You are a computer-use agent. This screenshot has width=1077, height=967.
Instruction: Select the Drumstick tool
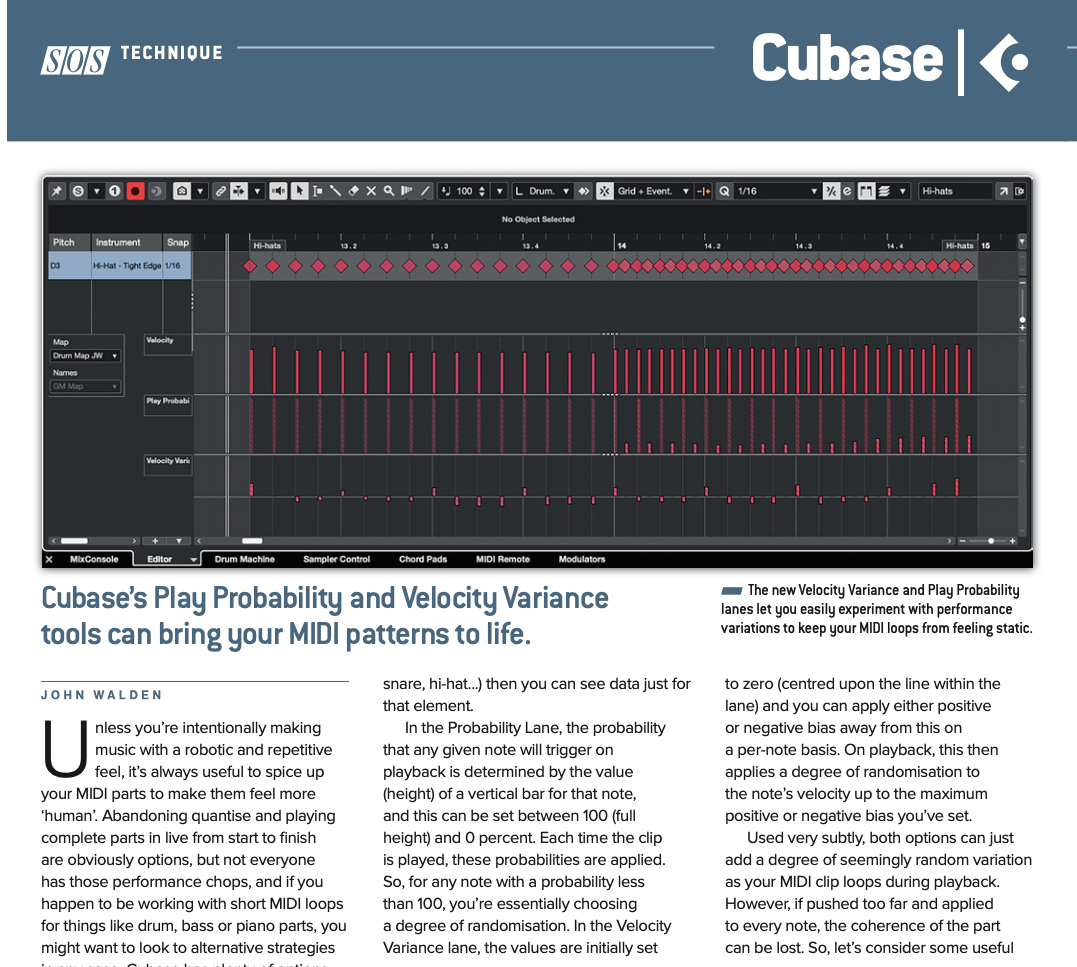[x=335, y=191]
